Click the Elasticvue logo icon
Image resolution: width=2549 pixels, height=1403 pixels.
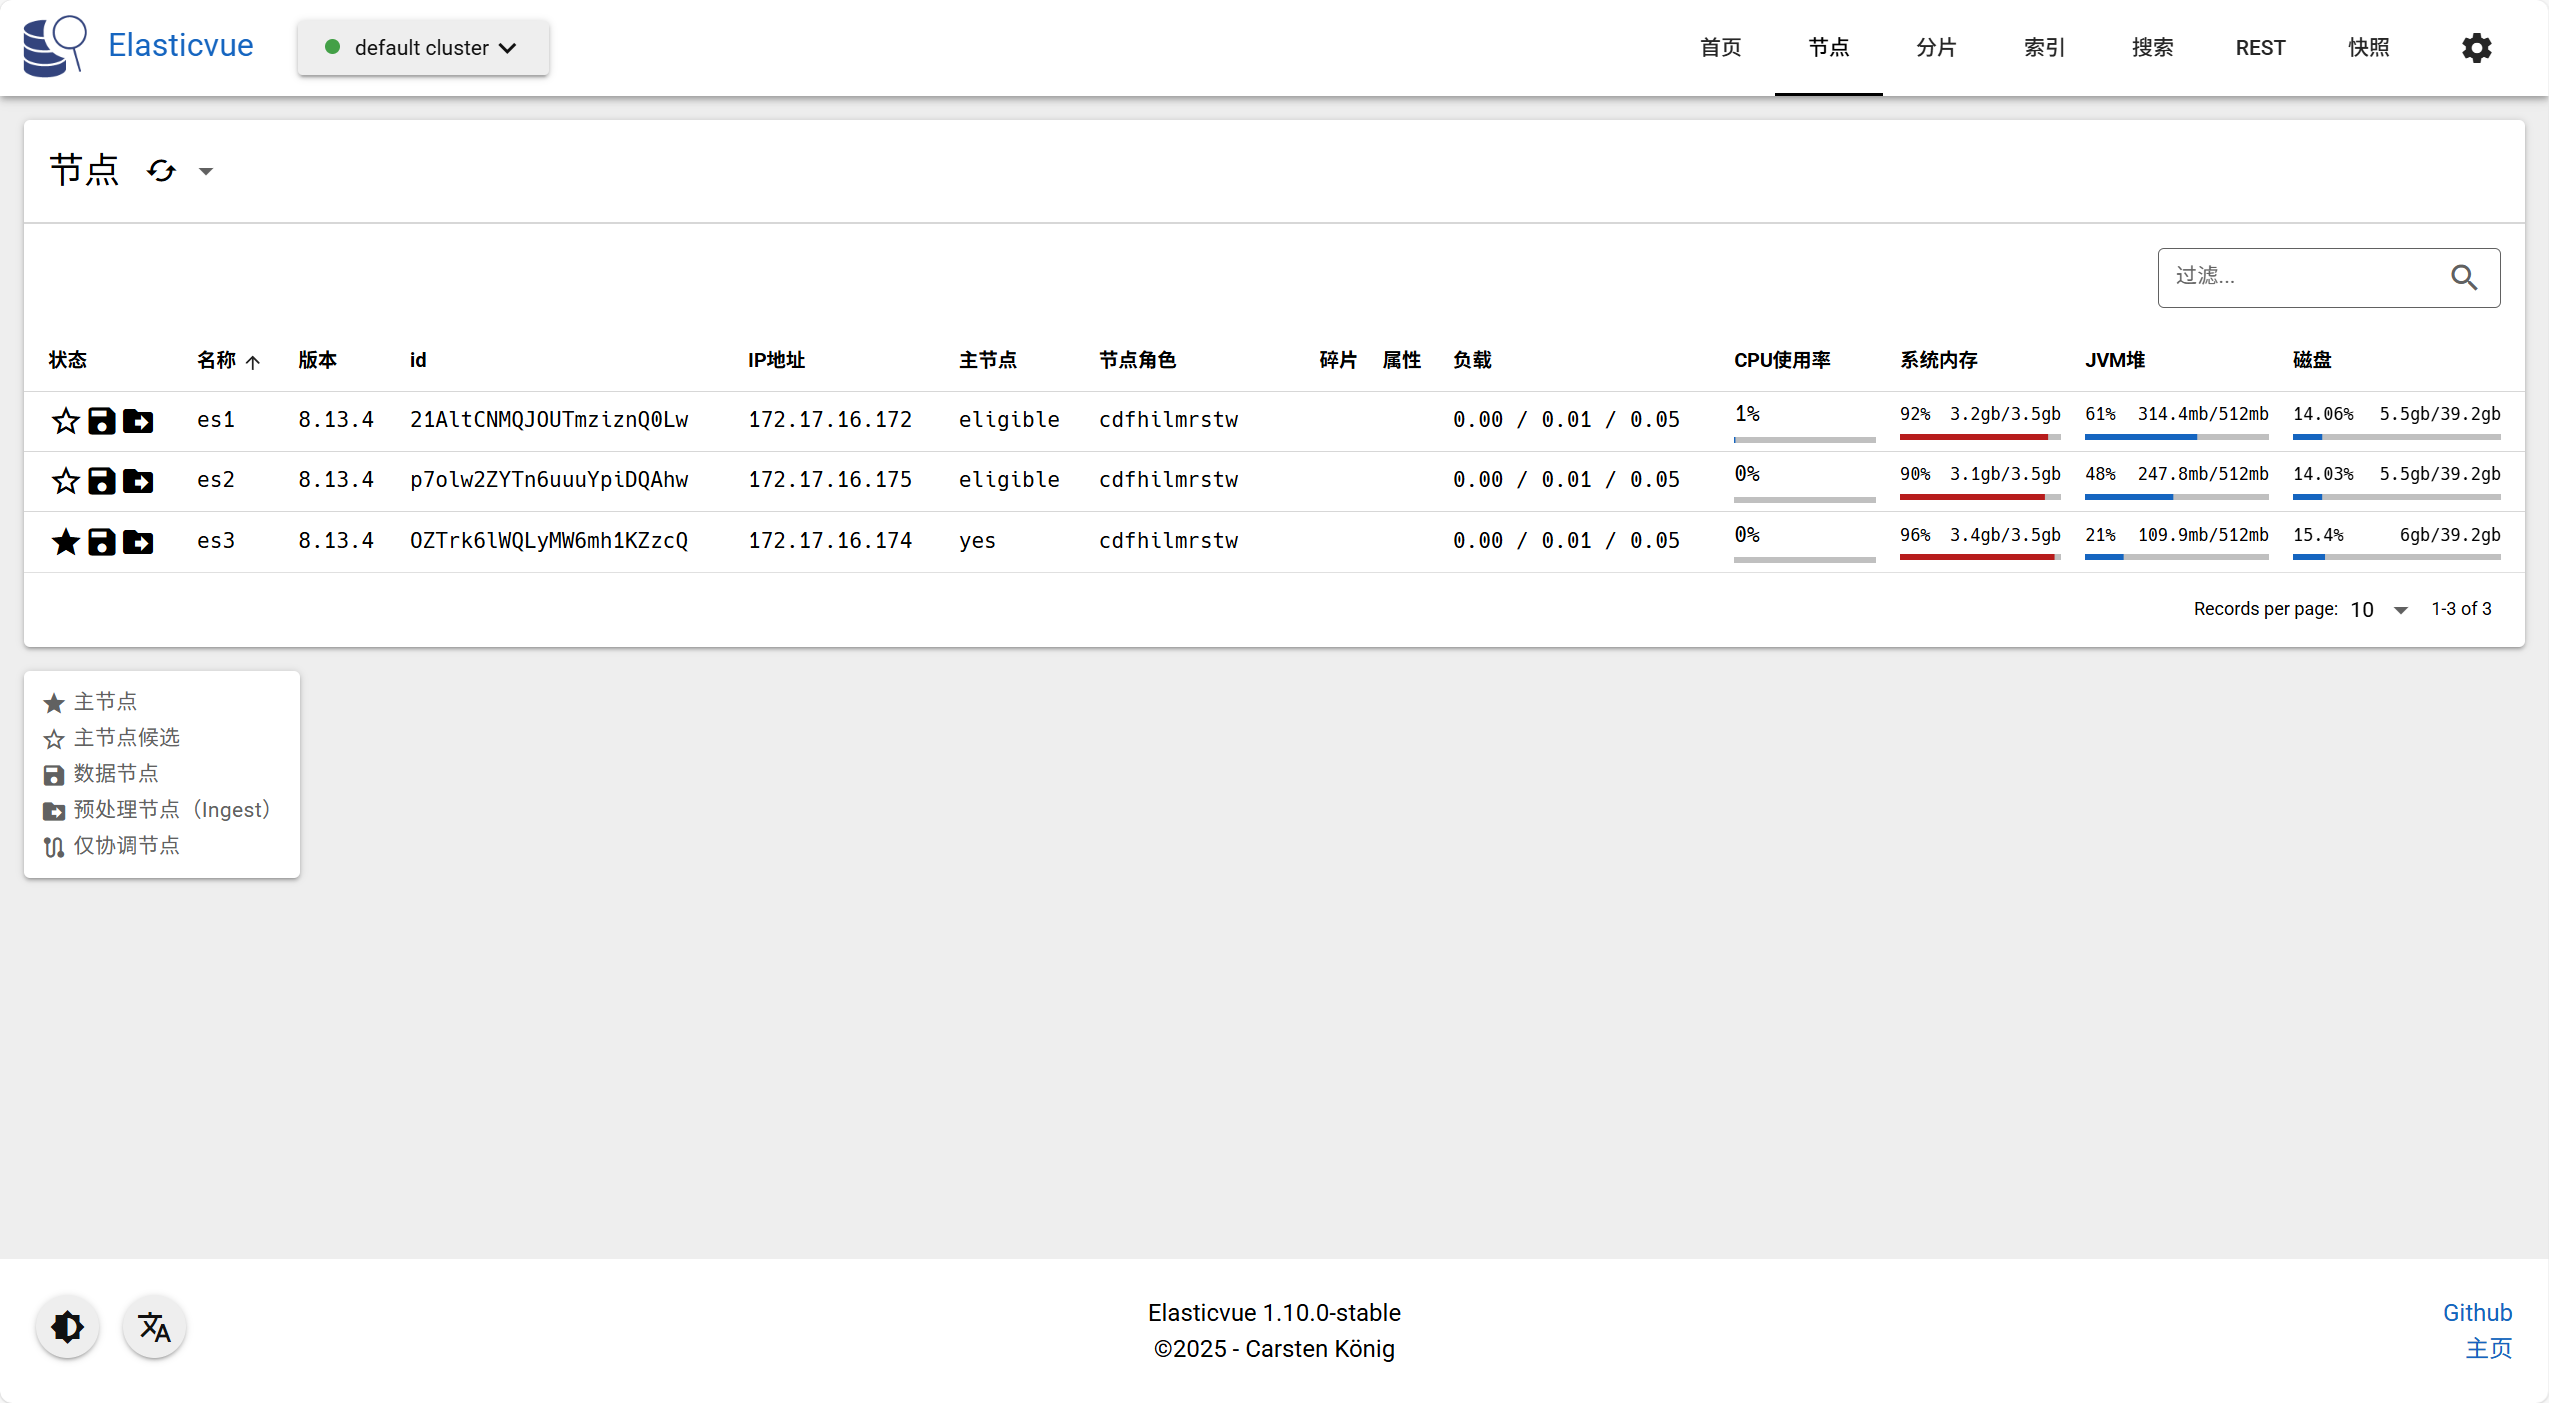point(54,46)
